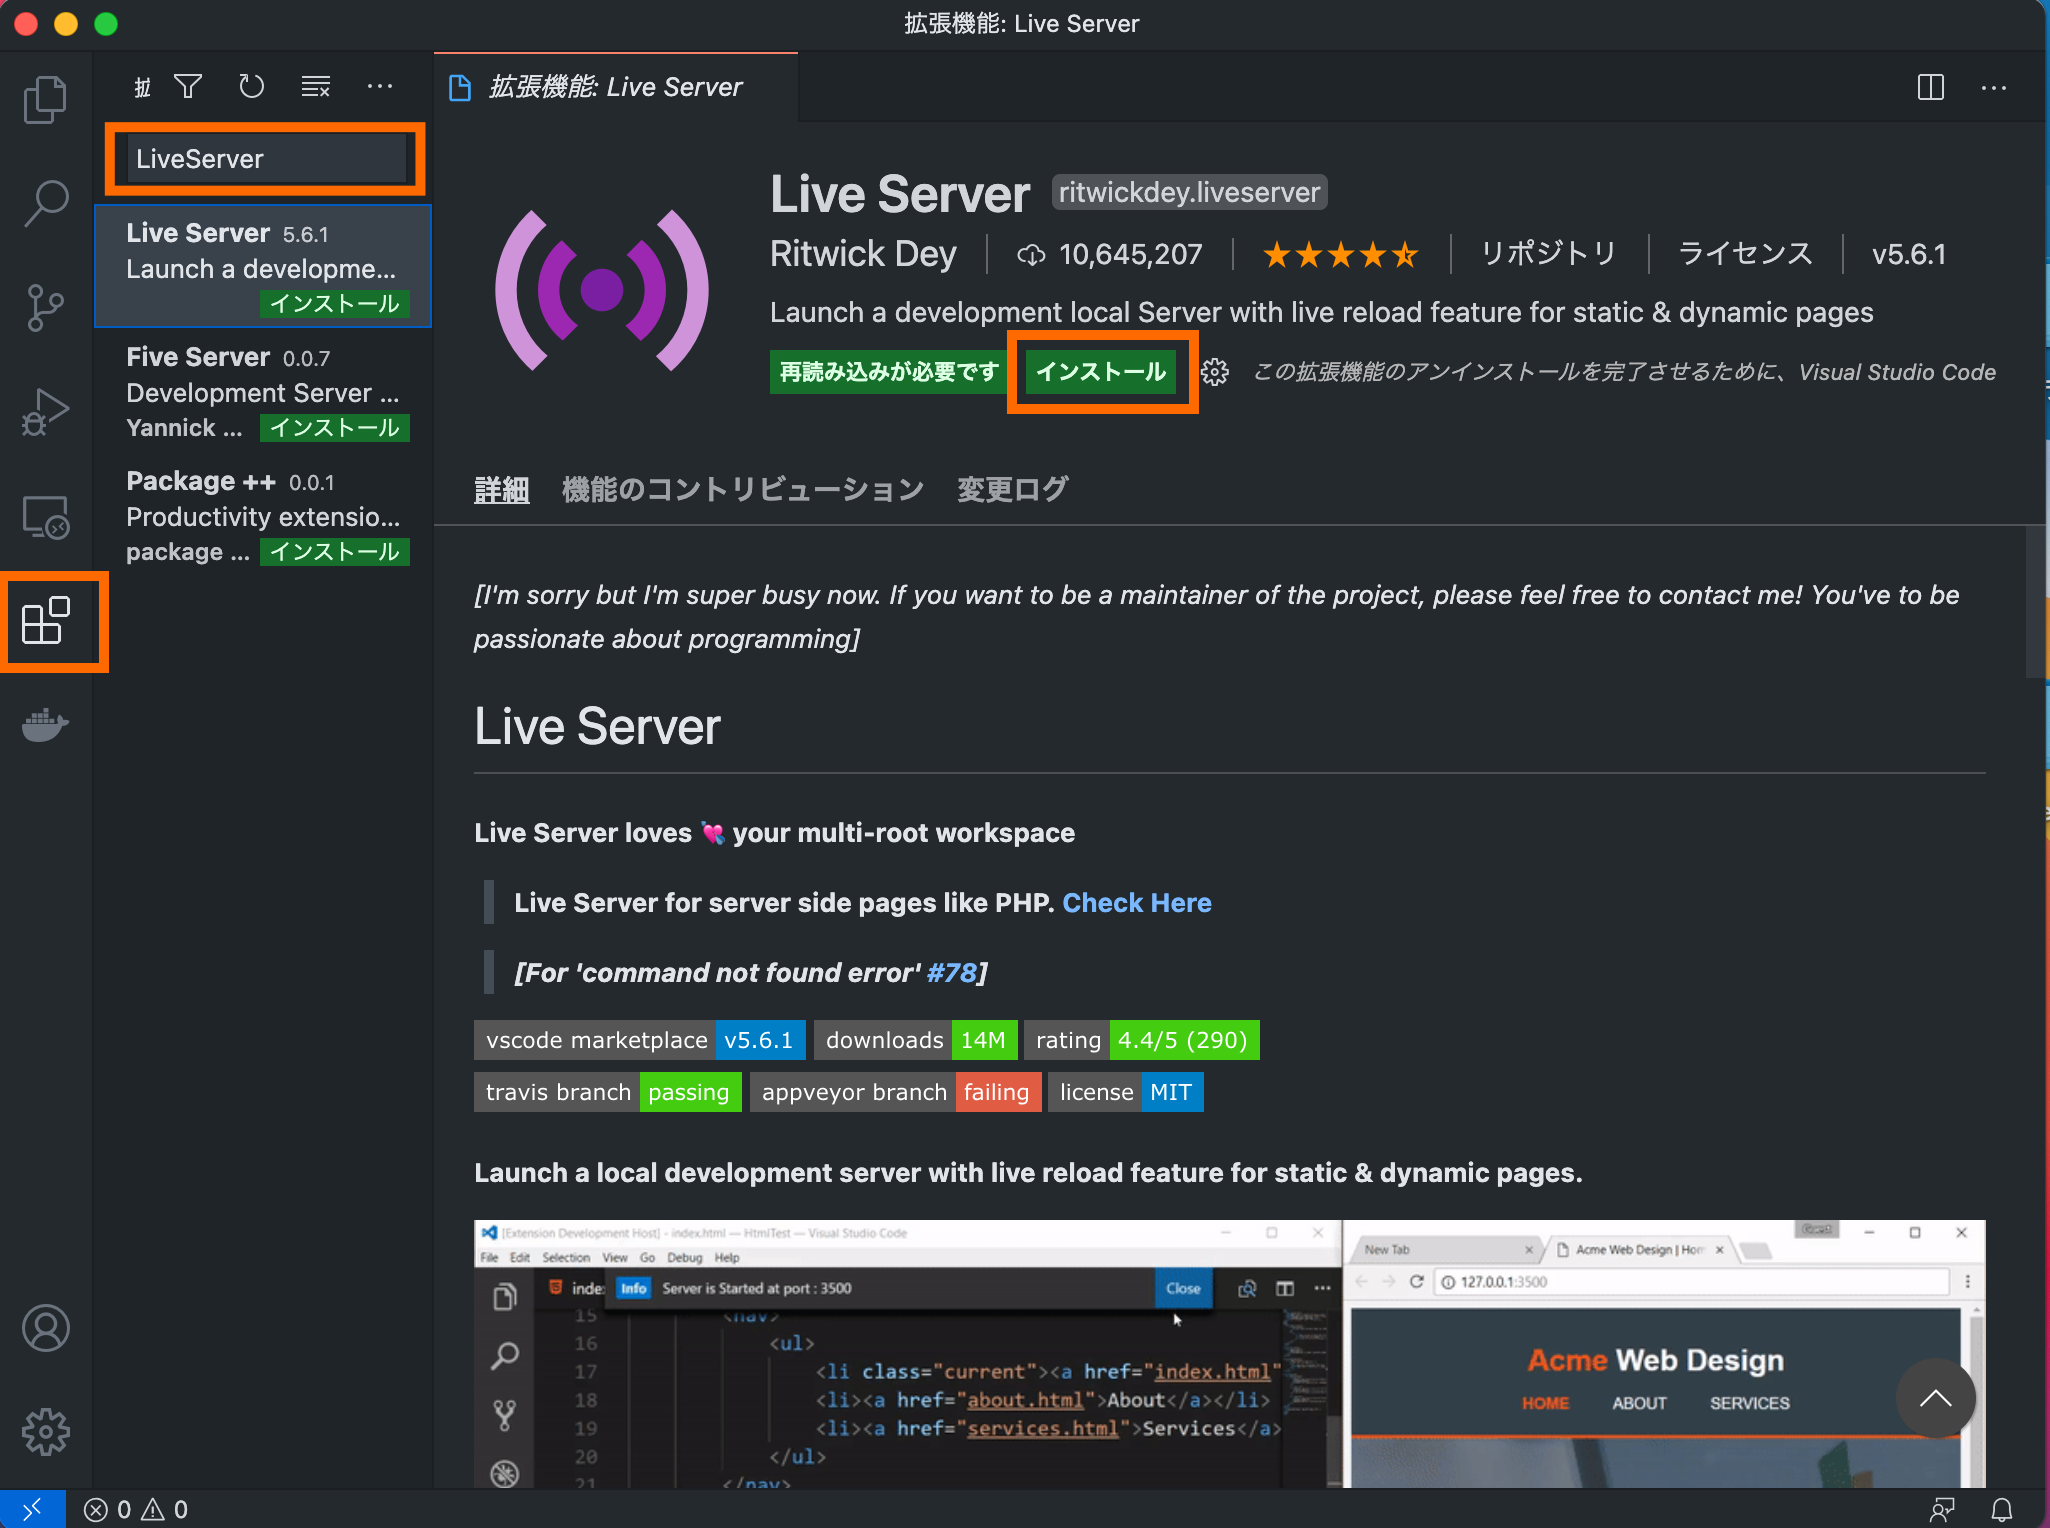The image size is (2050, 1528).
Task: Open extensions view More Actions menu
Action: (380, 86)
